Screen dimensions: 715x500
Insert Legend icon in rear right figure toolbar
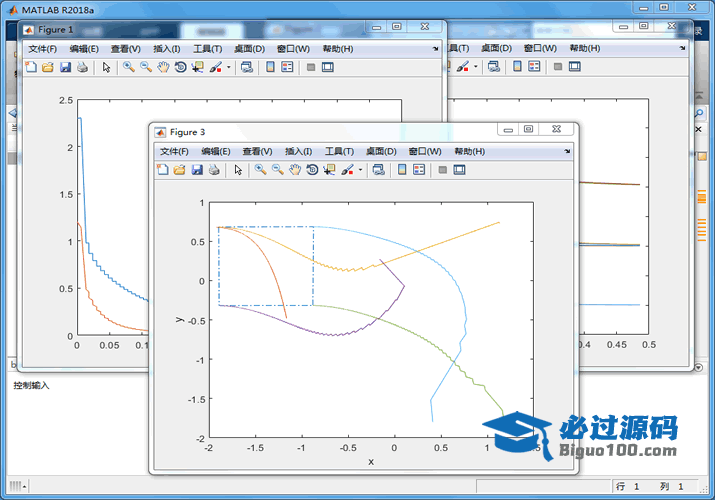coord(534,67)
